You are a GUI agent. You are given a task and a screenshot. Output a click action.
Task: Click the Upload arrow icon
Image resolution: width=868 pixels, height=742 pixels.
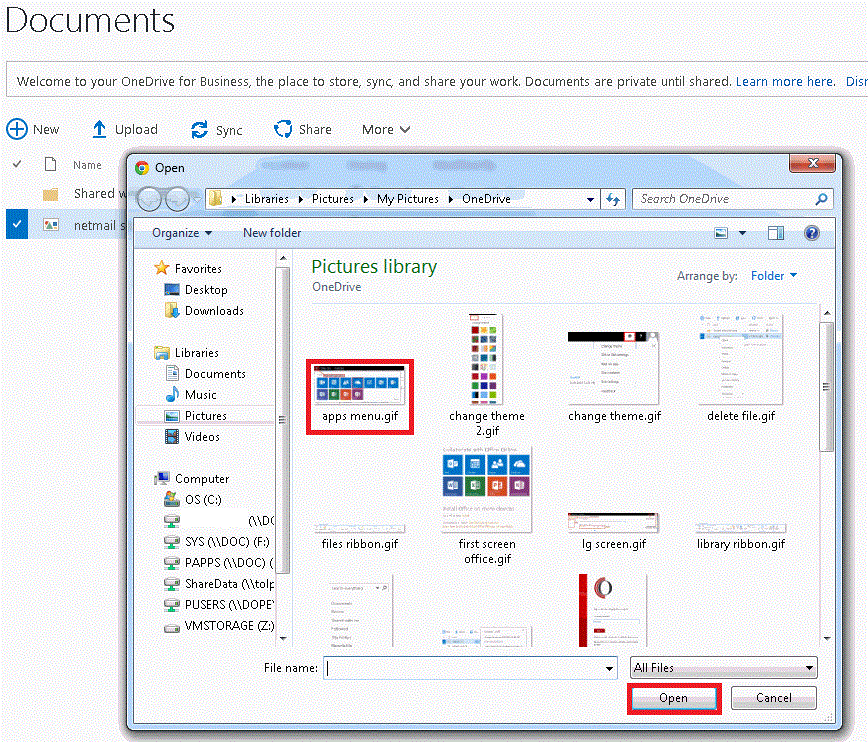click(x=99, y=129)
